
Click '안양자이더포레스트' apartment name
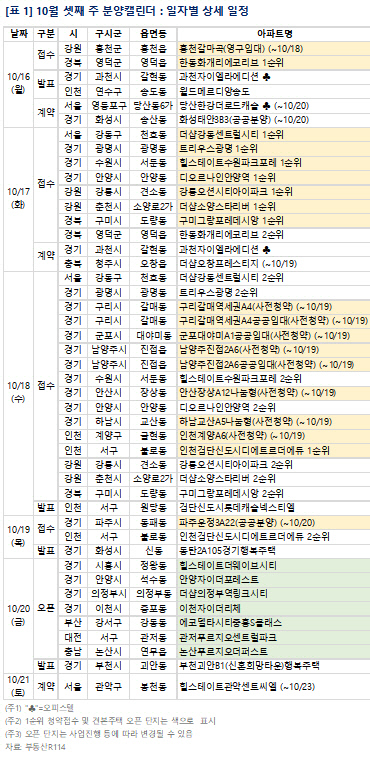pos(219,579)
